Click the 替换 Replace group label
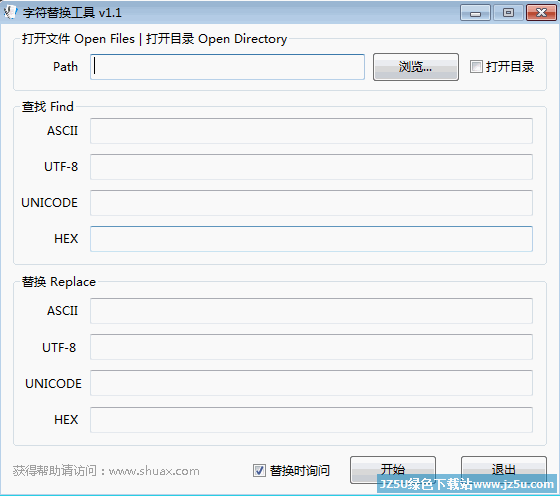Screen dimensions: 560x496 tap(59, 282)
